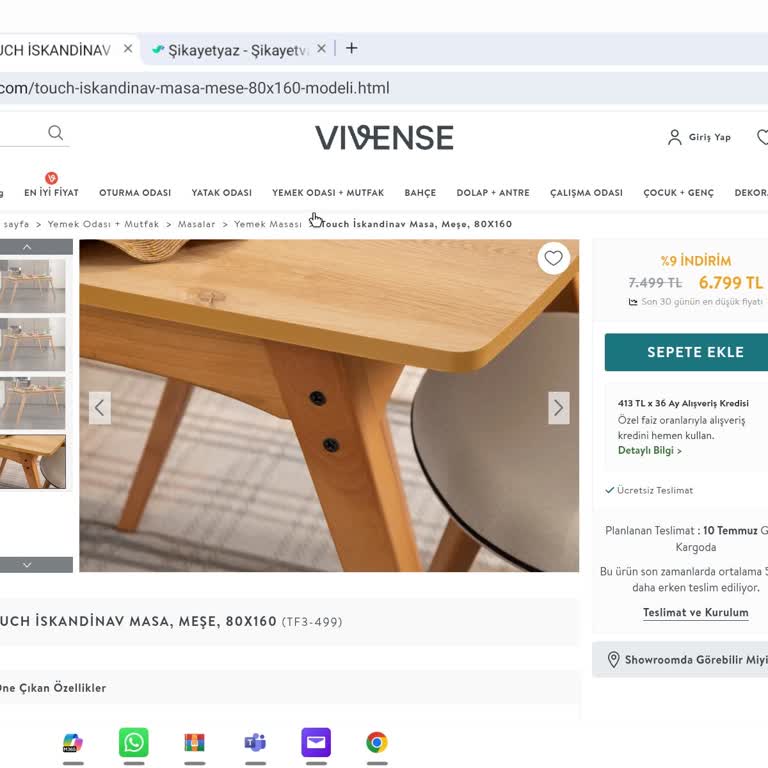
Task: Close the Şikayetyaz tab
Action: pos(321,48)
